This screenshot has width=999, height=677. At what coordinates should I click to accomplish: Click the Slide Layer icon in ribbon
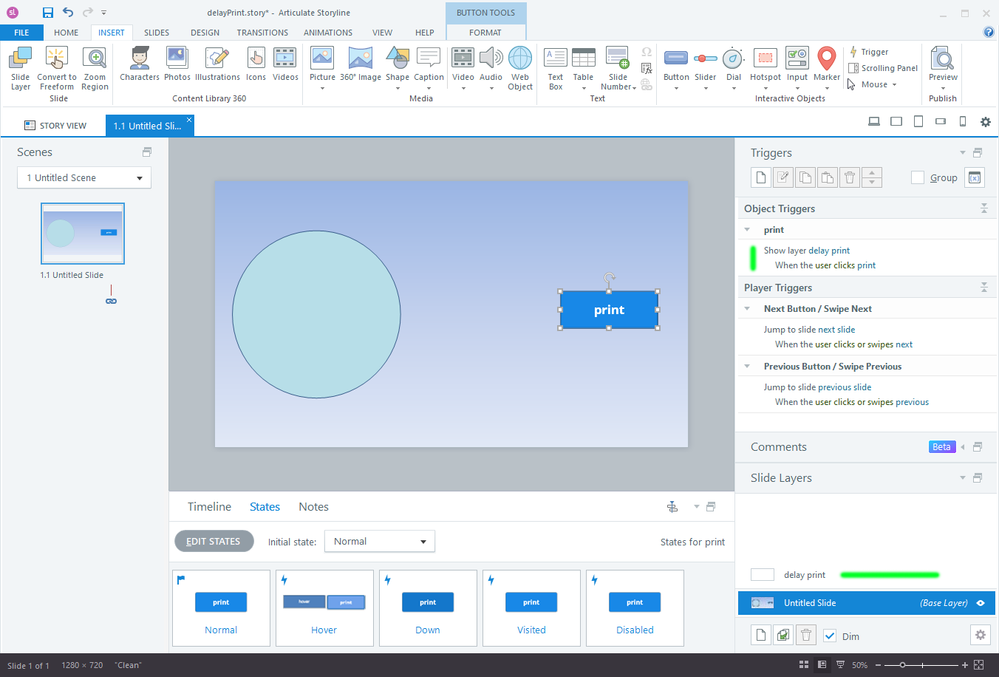pos(20,60)
